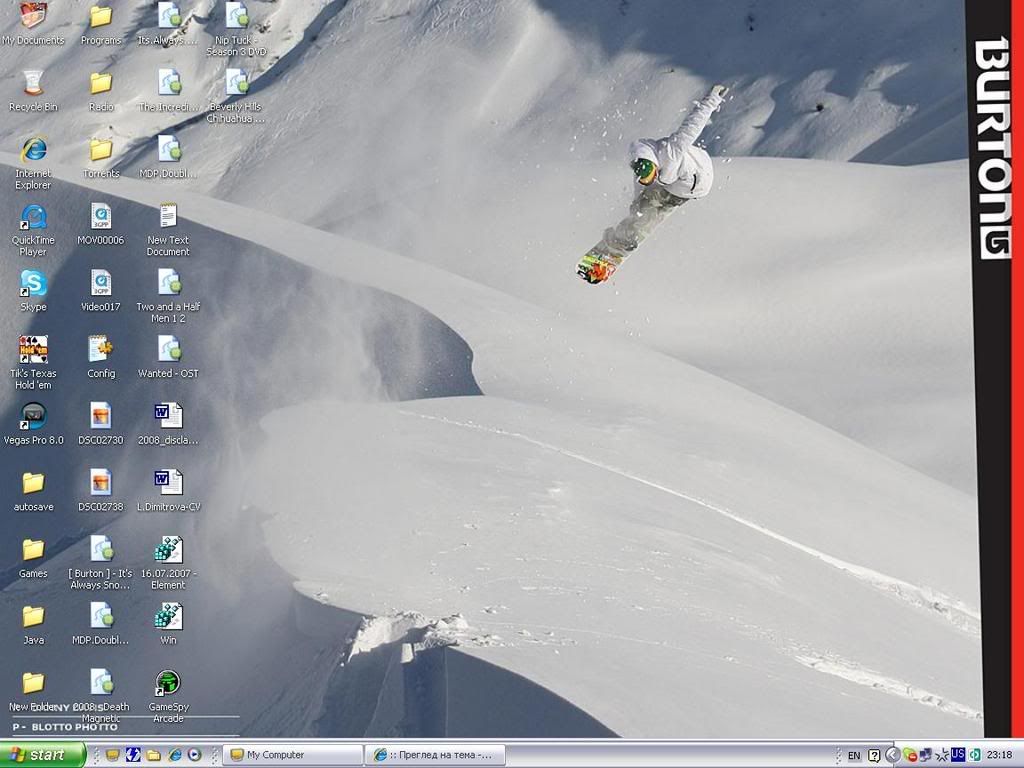Open the autosave folder
This screenshot has width=1024, height=768.
33,490
